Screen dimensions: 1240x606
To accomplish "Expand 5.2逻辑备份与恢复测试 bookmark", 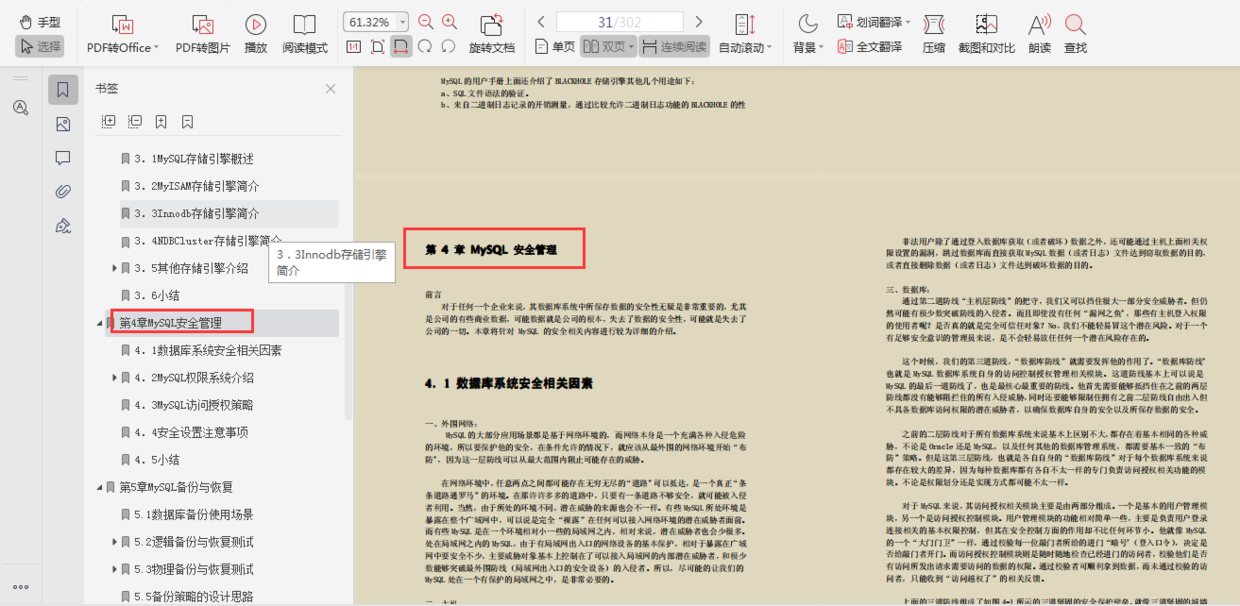I will 114,542.
